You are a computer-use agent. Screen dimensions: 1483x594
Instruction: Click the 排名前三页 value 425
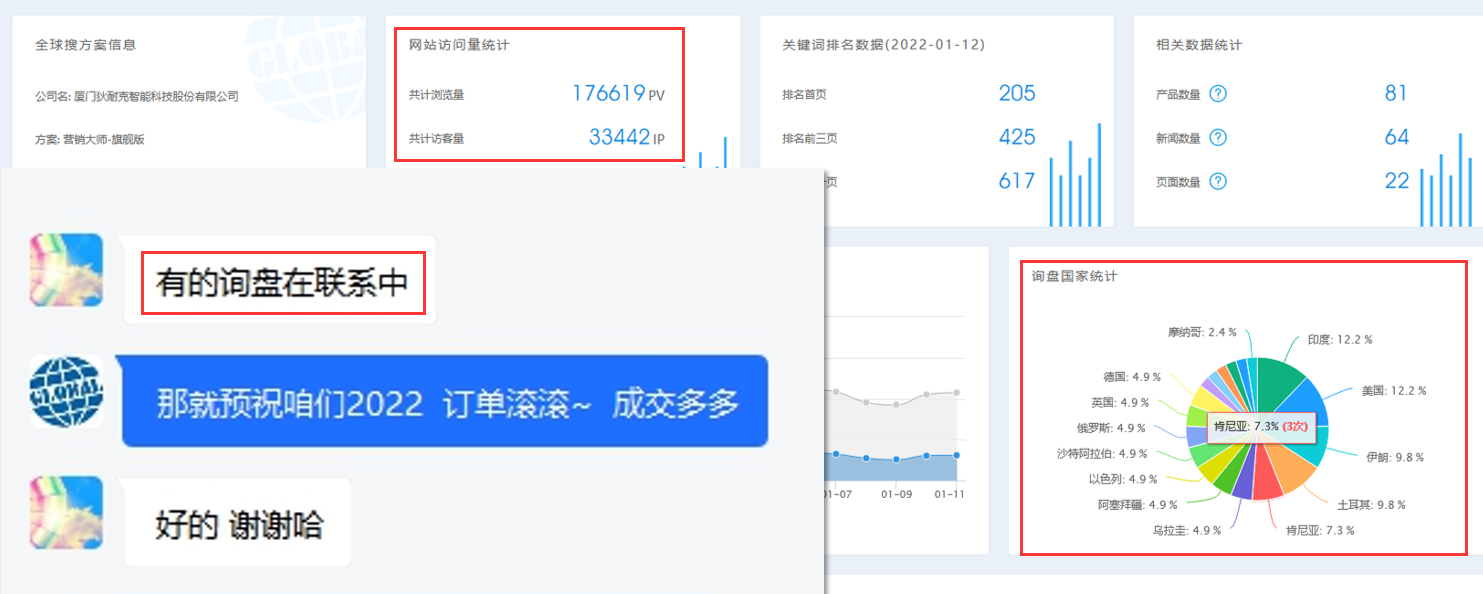(1017, 138)
